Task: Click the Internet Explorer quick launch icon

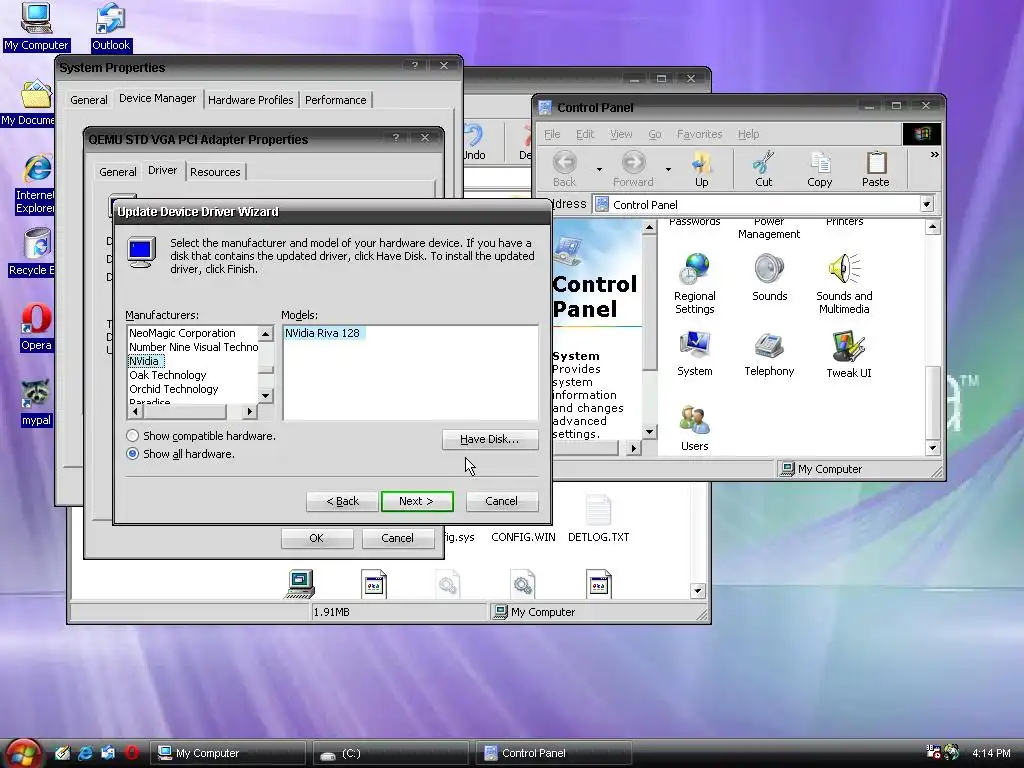Action: click(x=85, y=753)
